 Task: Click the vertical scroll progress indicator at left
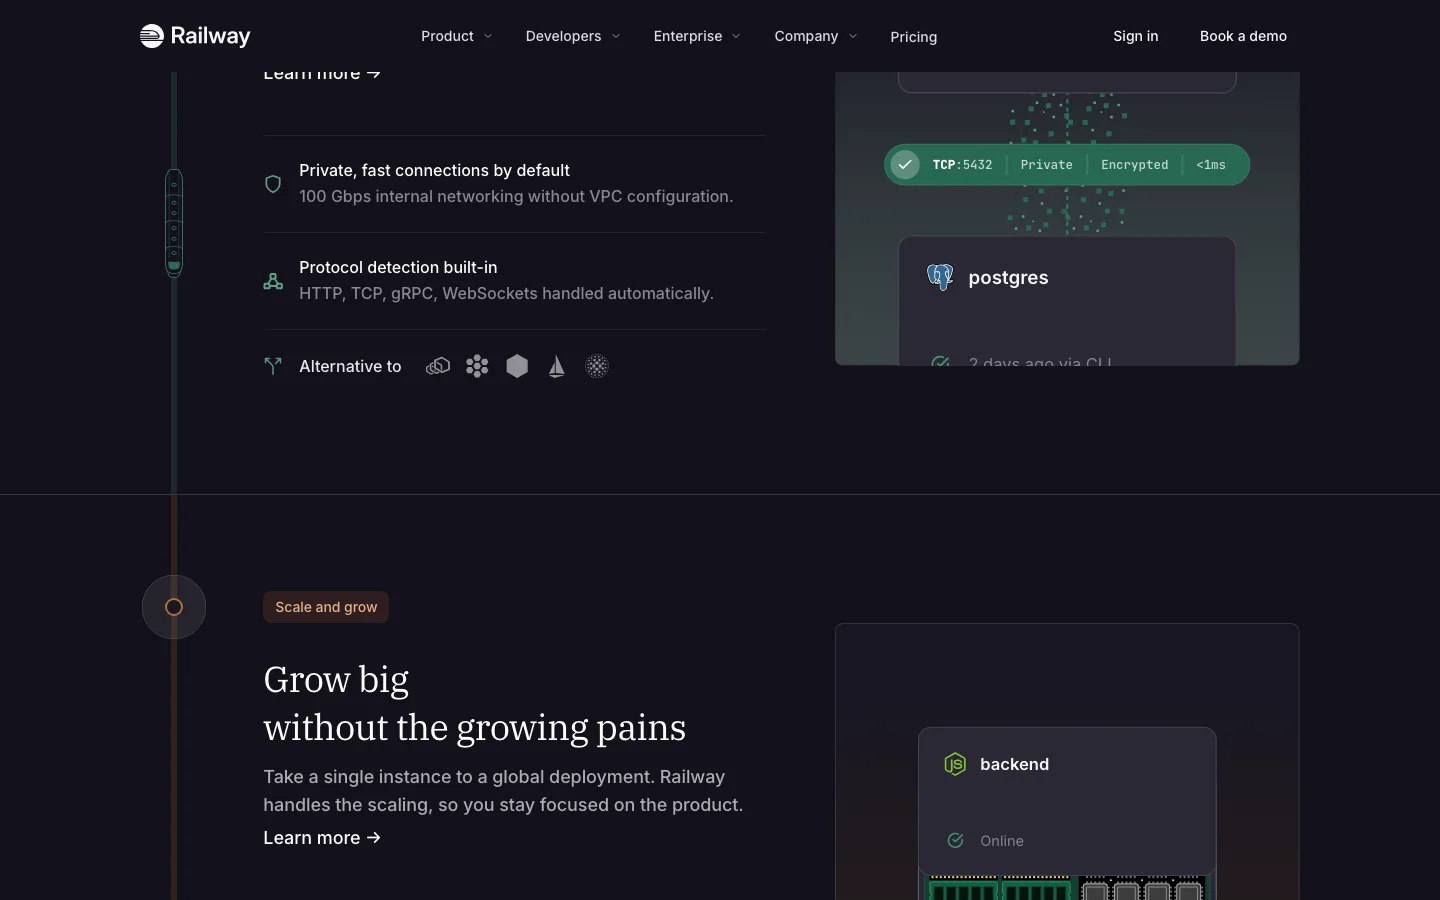(174, 222)
